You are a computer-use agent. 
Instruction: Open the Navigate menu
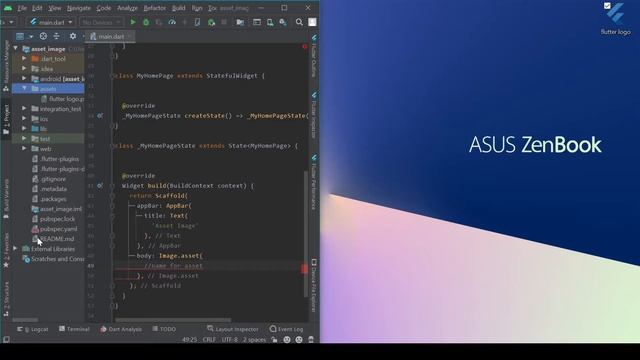coord(79,8)
